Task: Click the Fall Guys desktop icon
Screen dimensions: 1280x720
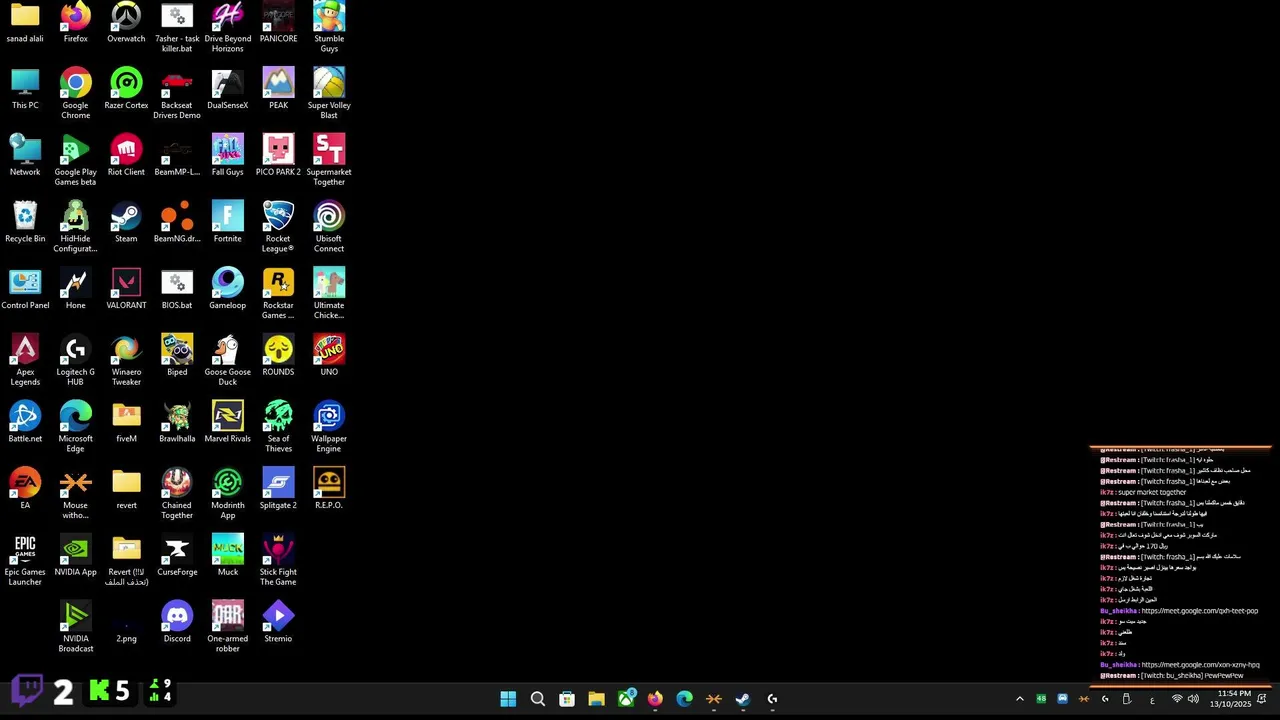Action: (227, 156)
